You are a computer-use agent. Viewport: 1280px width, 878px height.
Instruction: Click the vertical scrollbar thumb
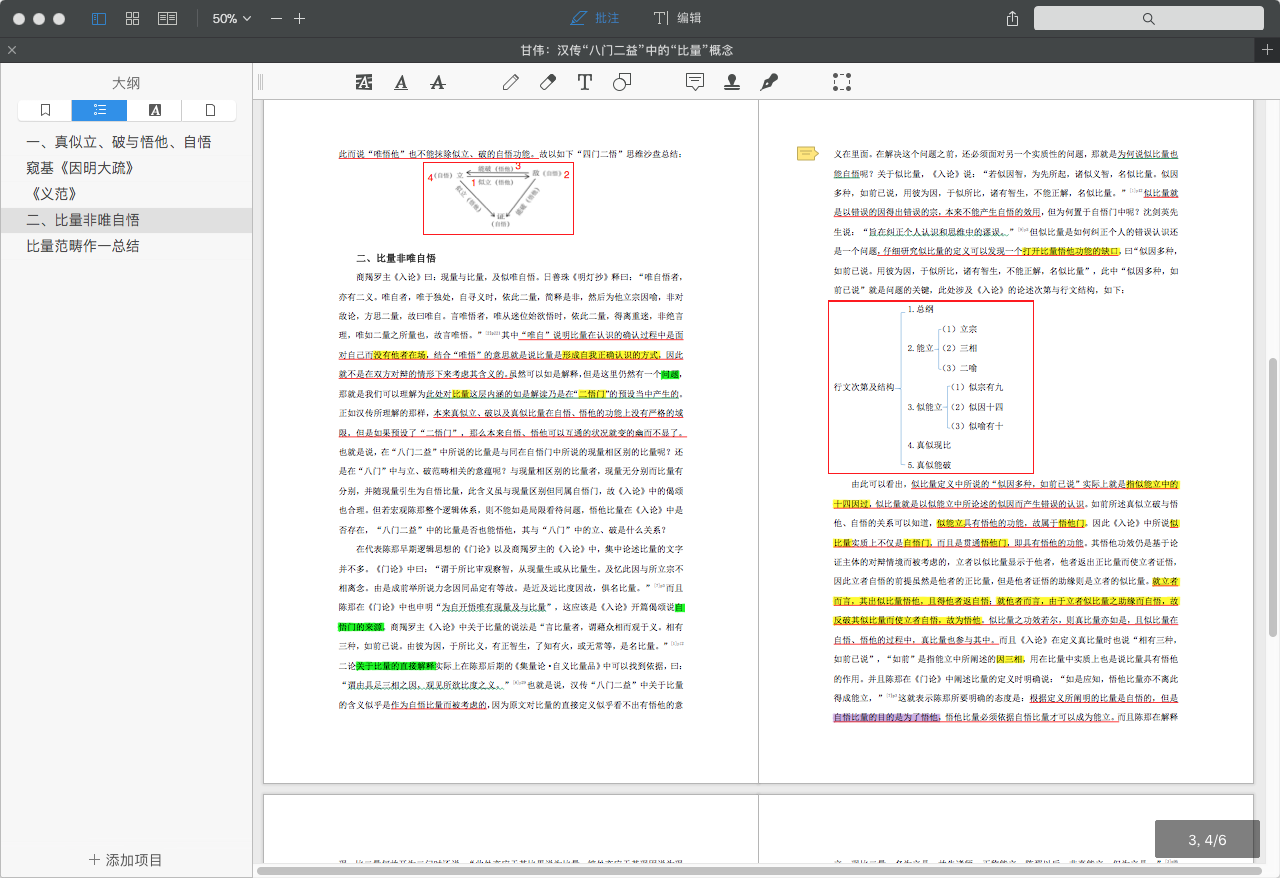[x=1273, y=497]
